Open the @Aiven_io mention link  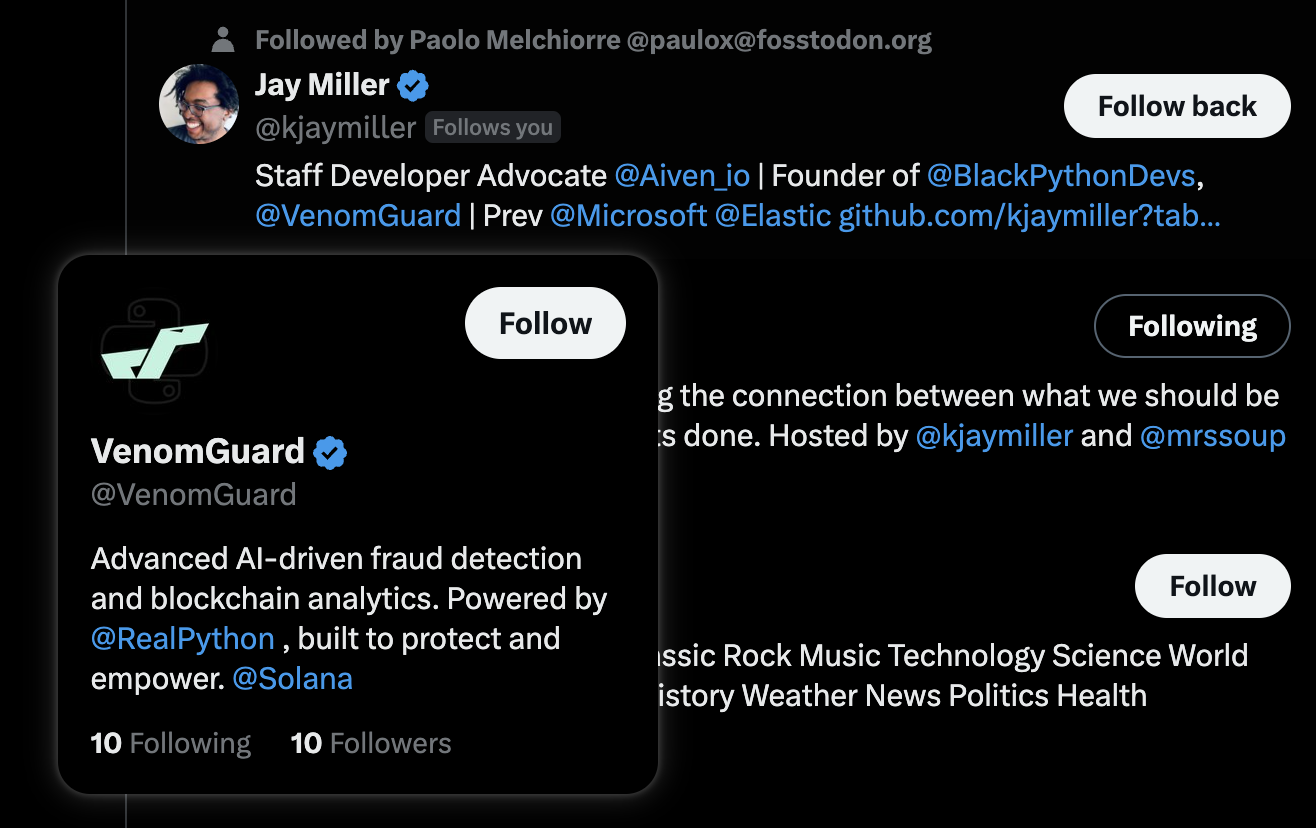click(x=682, y=176)
